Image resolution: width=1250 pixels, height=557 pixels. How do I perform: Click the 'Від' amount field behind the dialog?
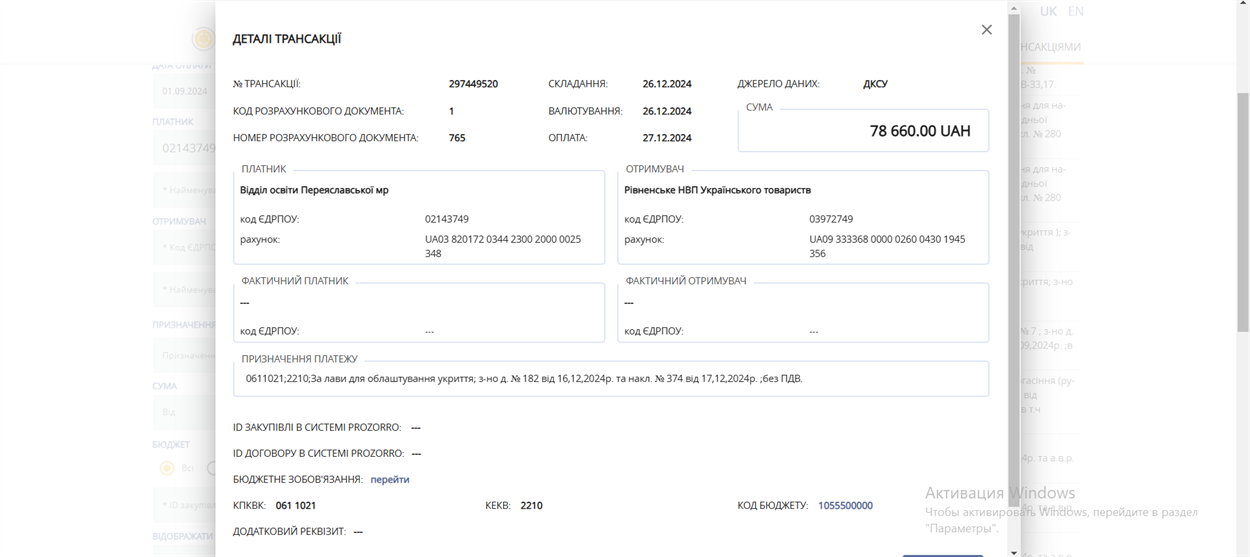point(184,412)
